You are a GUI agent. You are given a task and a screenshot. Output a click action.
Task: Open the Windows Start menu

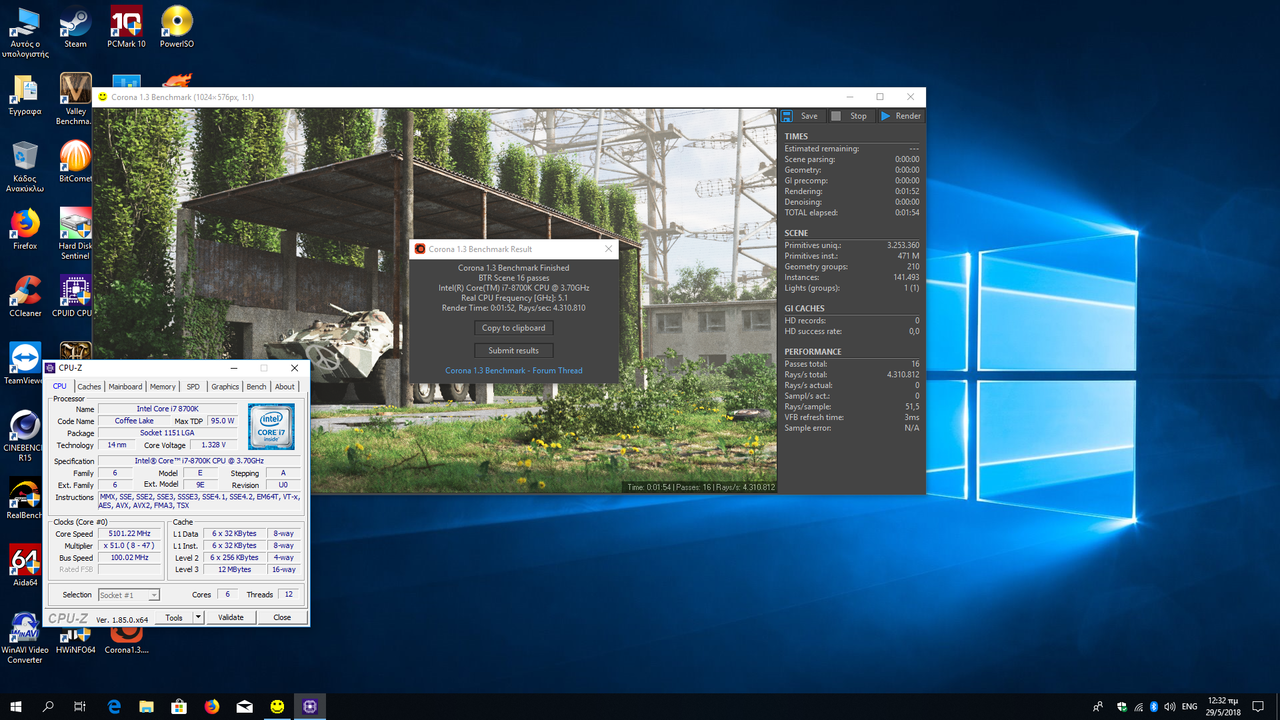coord(16,706)
